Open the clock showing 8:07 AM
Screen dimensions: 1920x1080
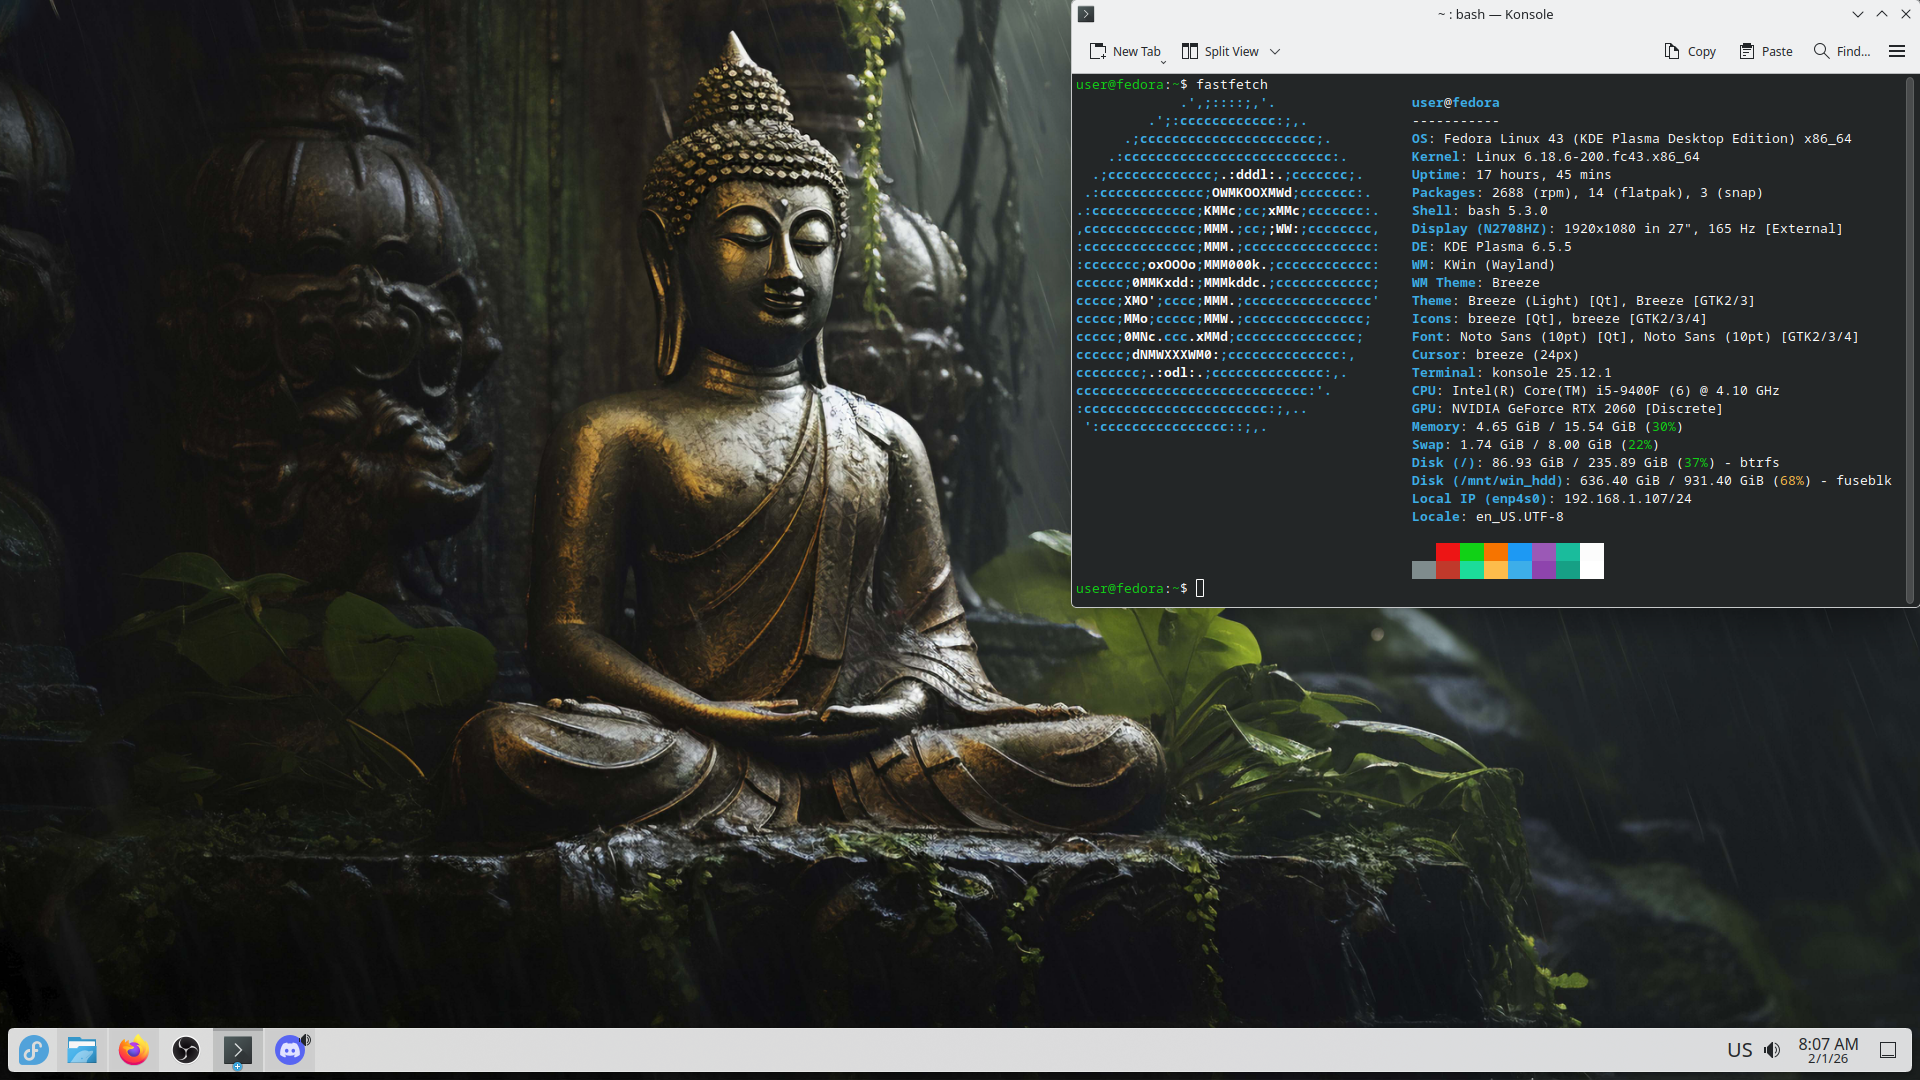coord(1828,1050)
